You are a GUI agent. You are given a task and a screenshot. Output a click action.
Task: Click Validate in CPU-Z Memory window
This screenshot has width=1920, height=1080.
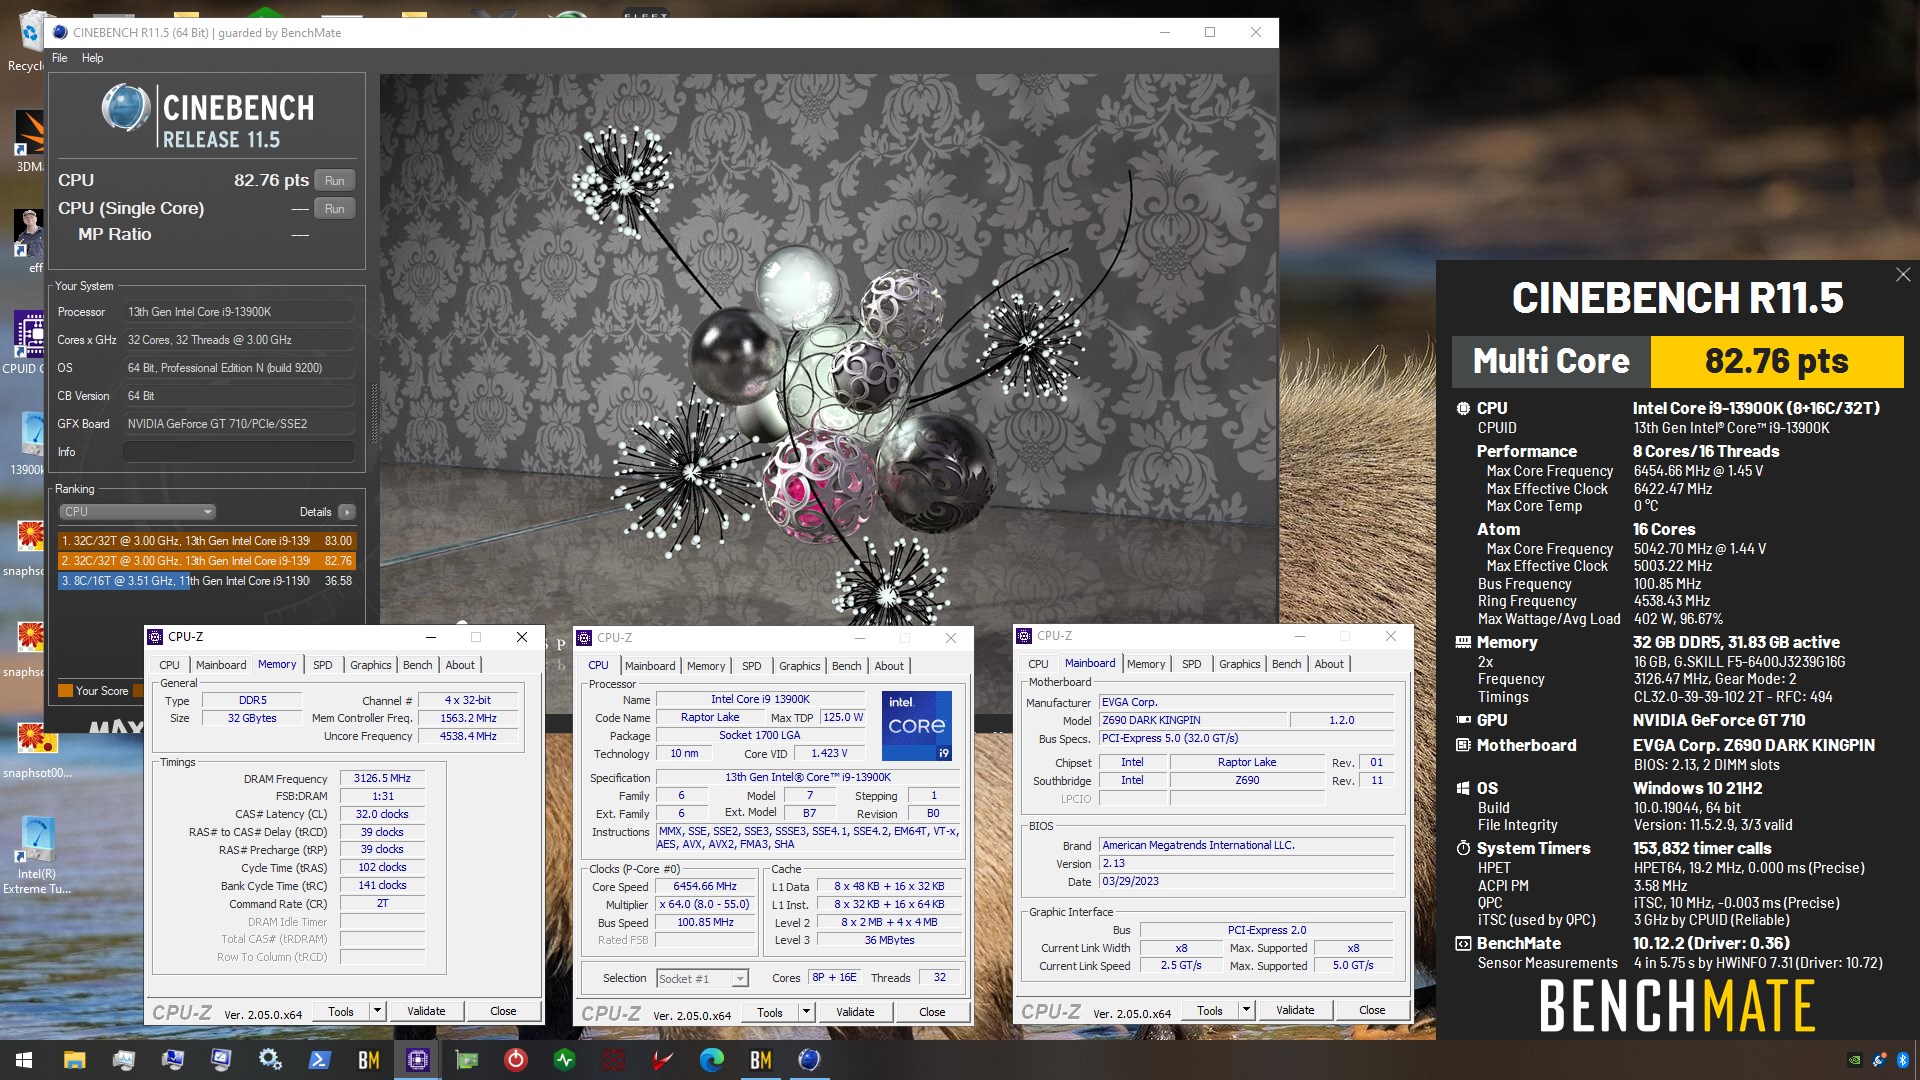pyautogui.click(x=426, y=1012)
